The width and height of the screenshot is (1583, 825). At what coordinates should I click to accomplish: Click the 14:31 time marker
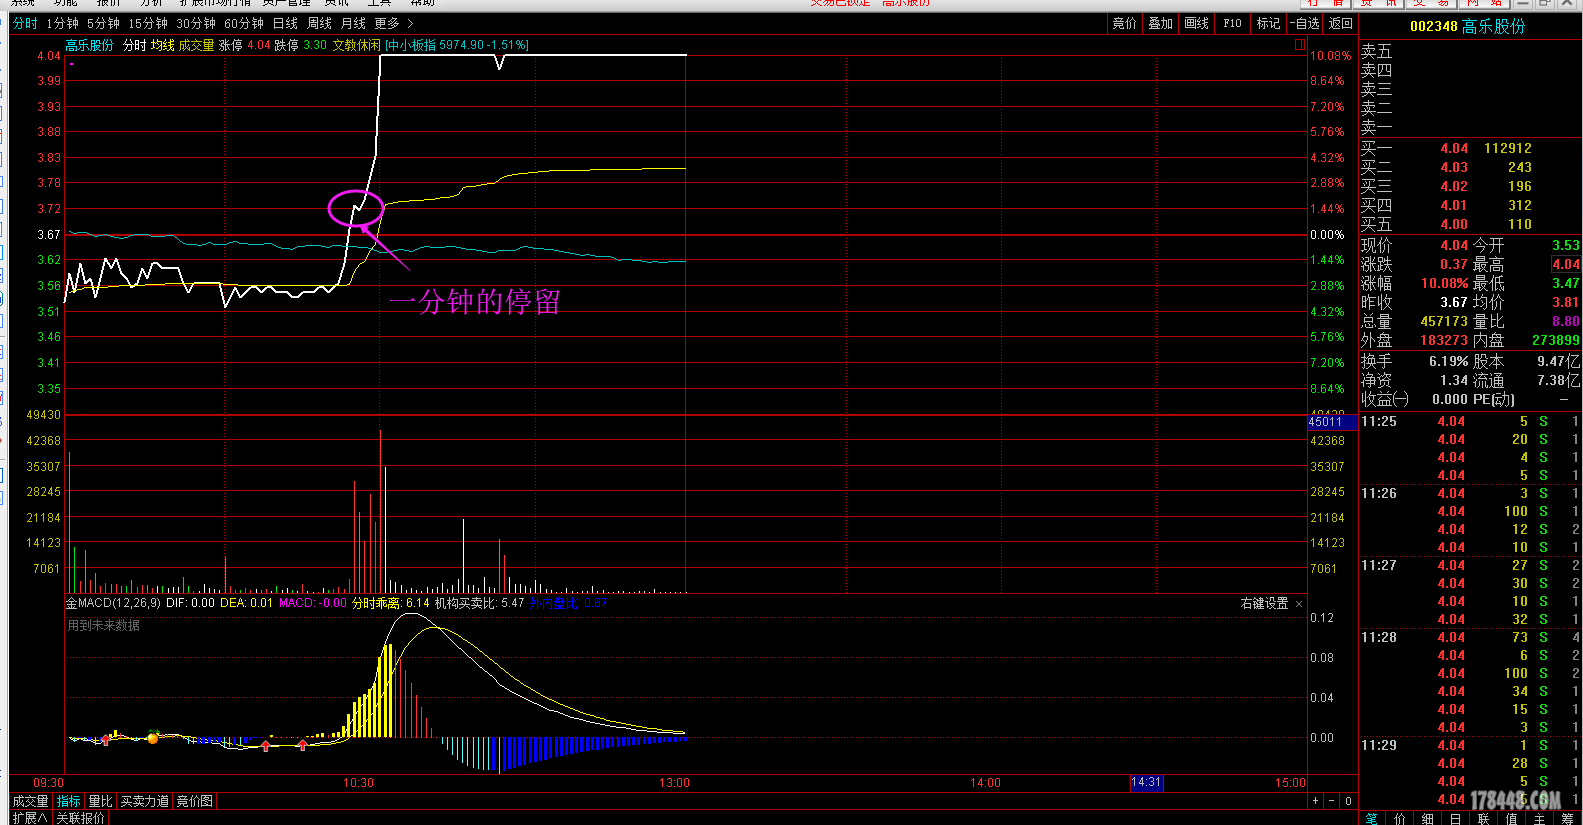coord(1146,782)
